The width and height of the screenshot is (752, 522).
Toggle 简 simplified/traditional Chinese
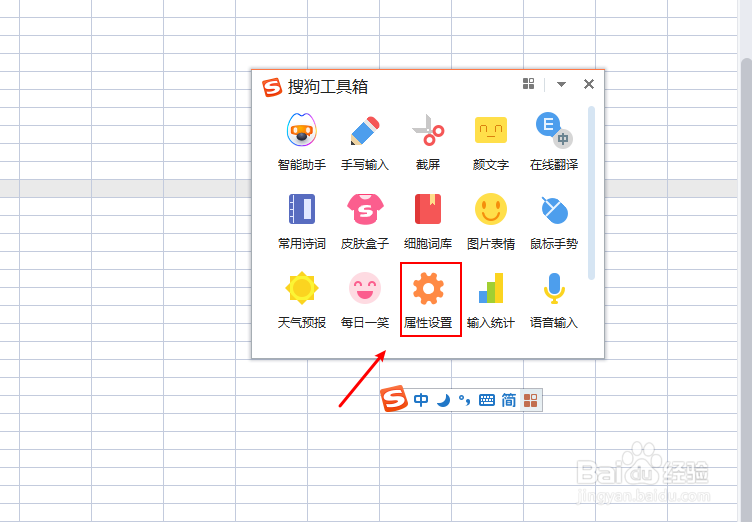point(509,400)
